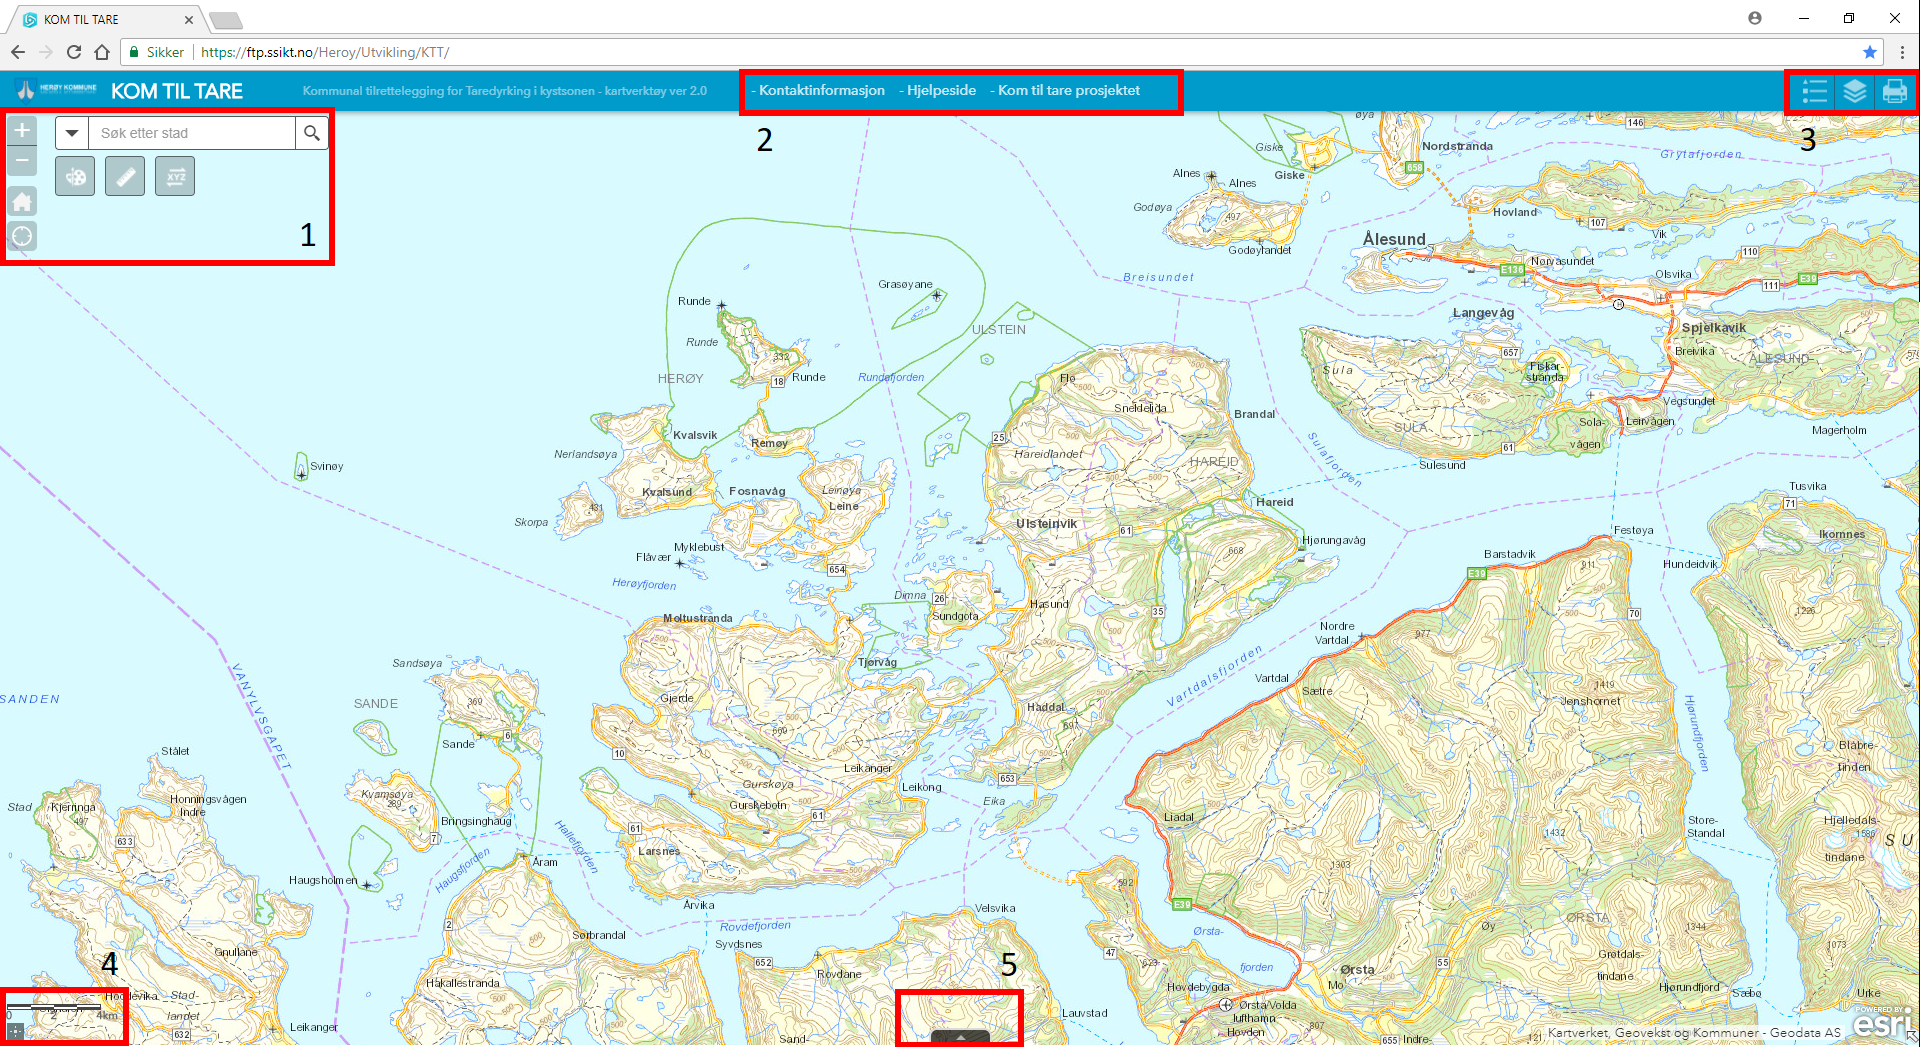The image size is (1920, 1047).
Task: Expand the bottom attribute table panel
Action: [x=960, y=1037]
